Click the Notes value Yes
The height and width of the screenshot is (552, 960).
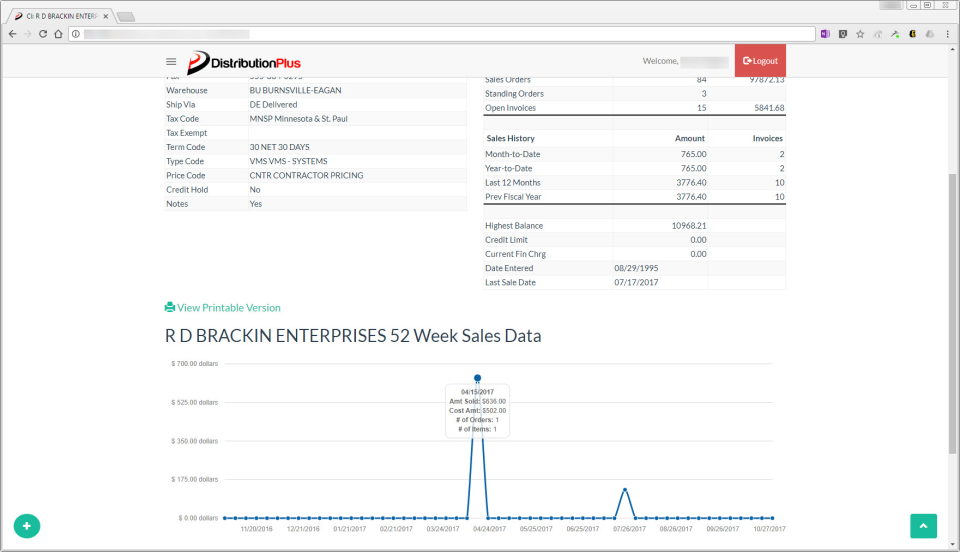pyautogui.click(x=255, y=204)
